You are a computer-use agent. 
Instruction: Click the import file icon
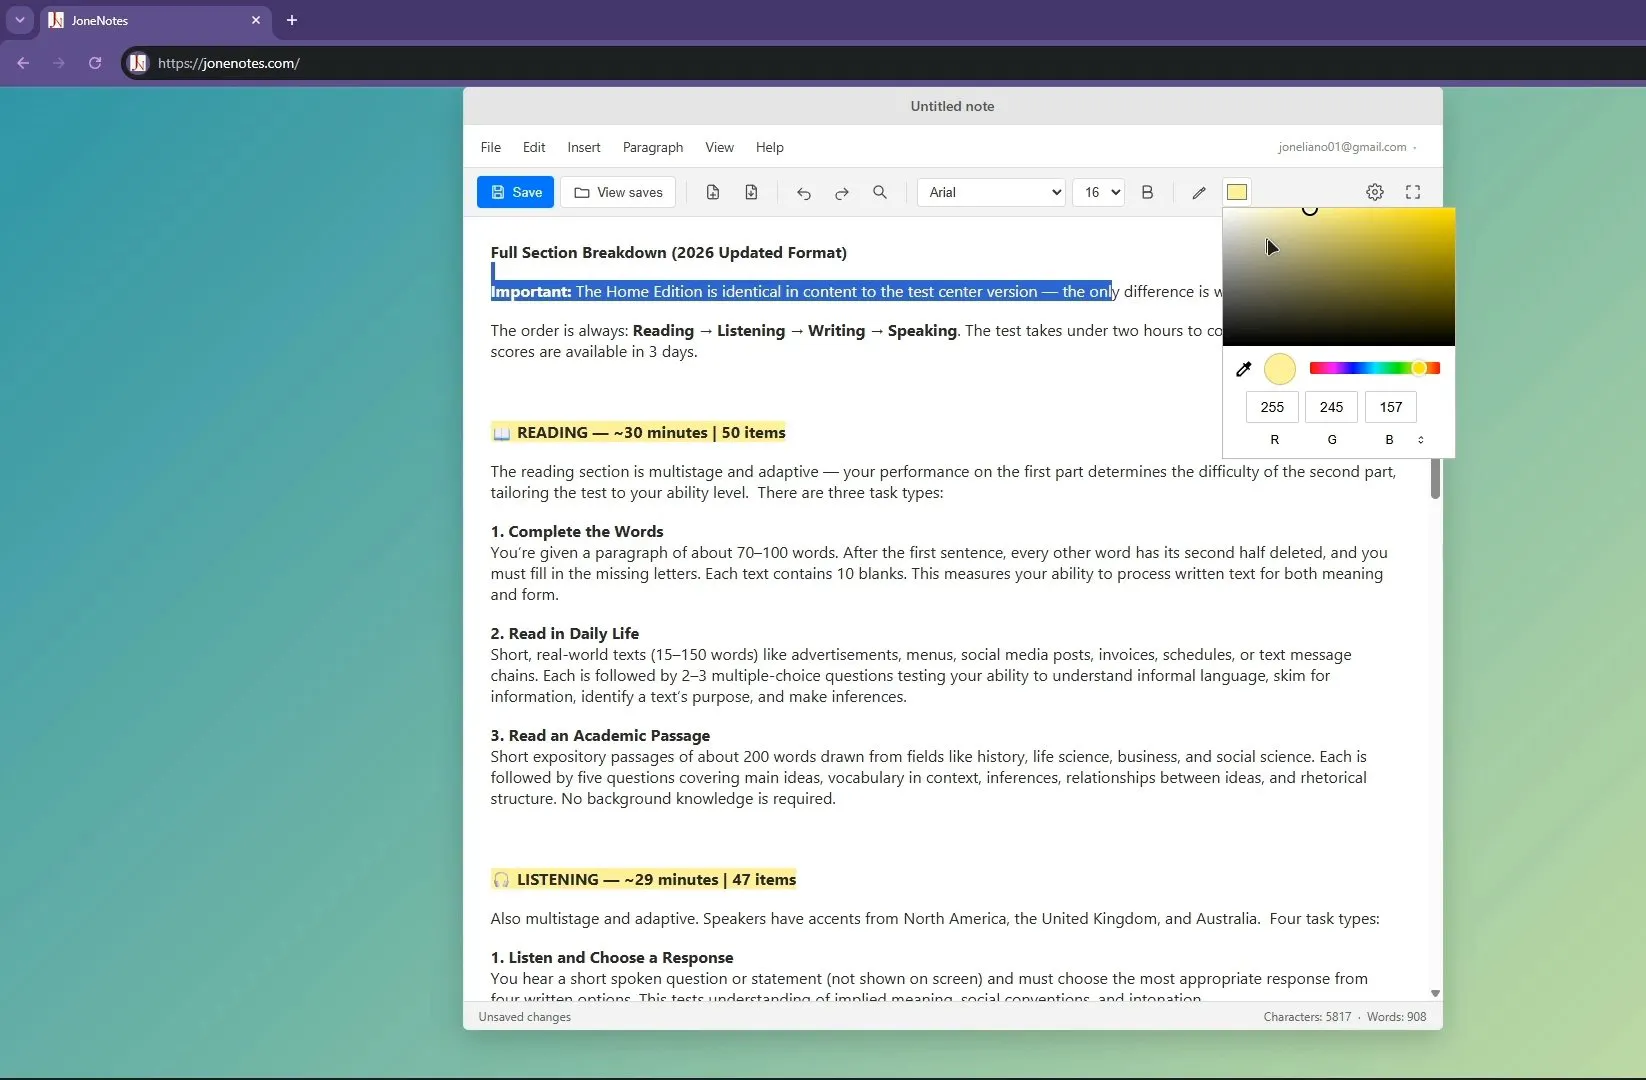(713, 192)
